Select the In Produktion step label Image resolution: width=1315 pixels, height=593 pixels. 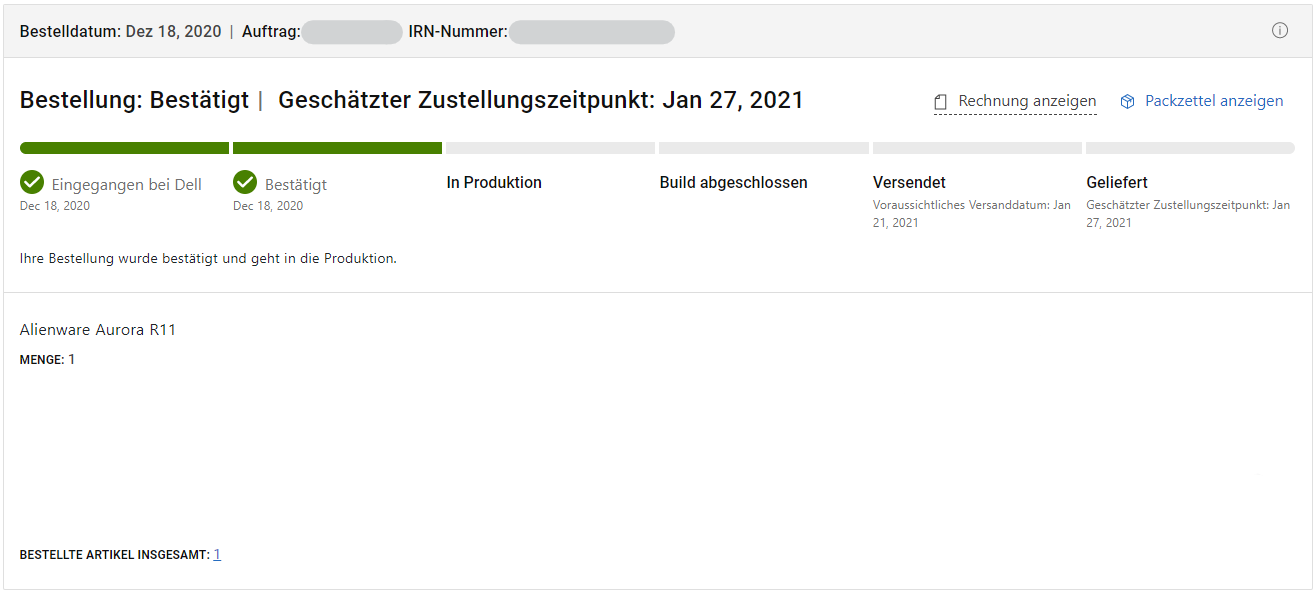pos(494,183)
